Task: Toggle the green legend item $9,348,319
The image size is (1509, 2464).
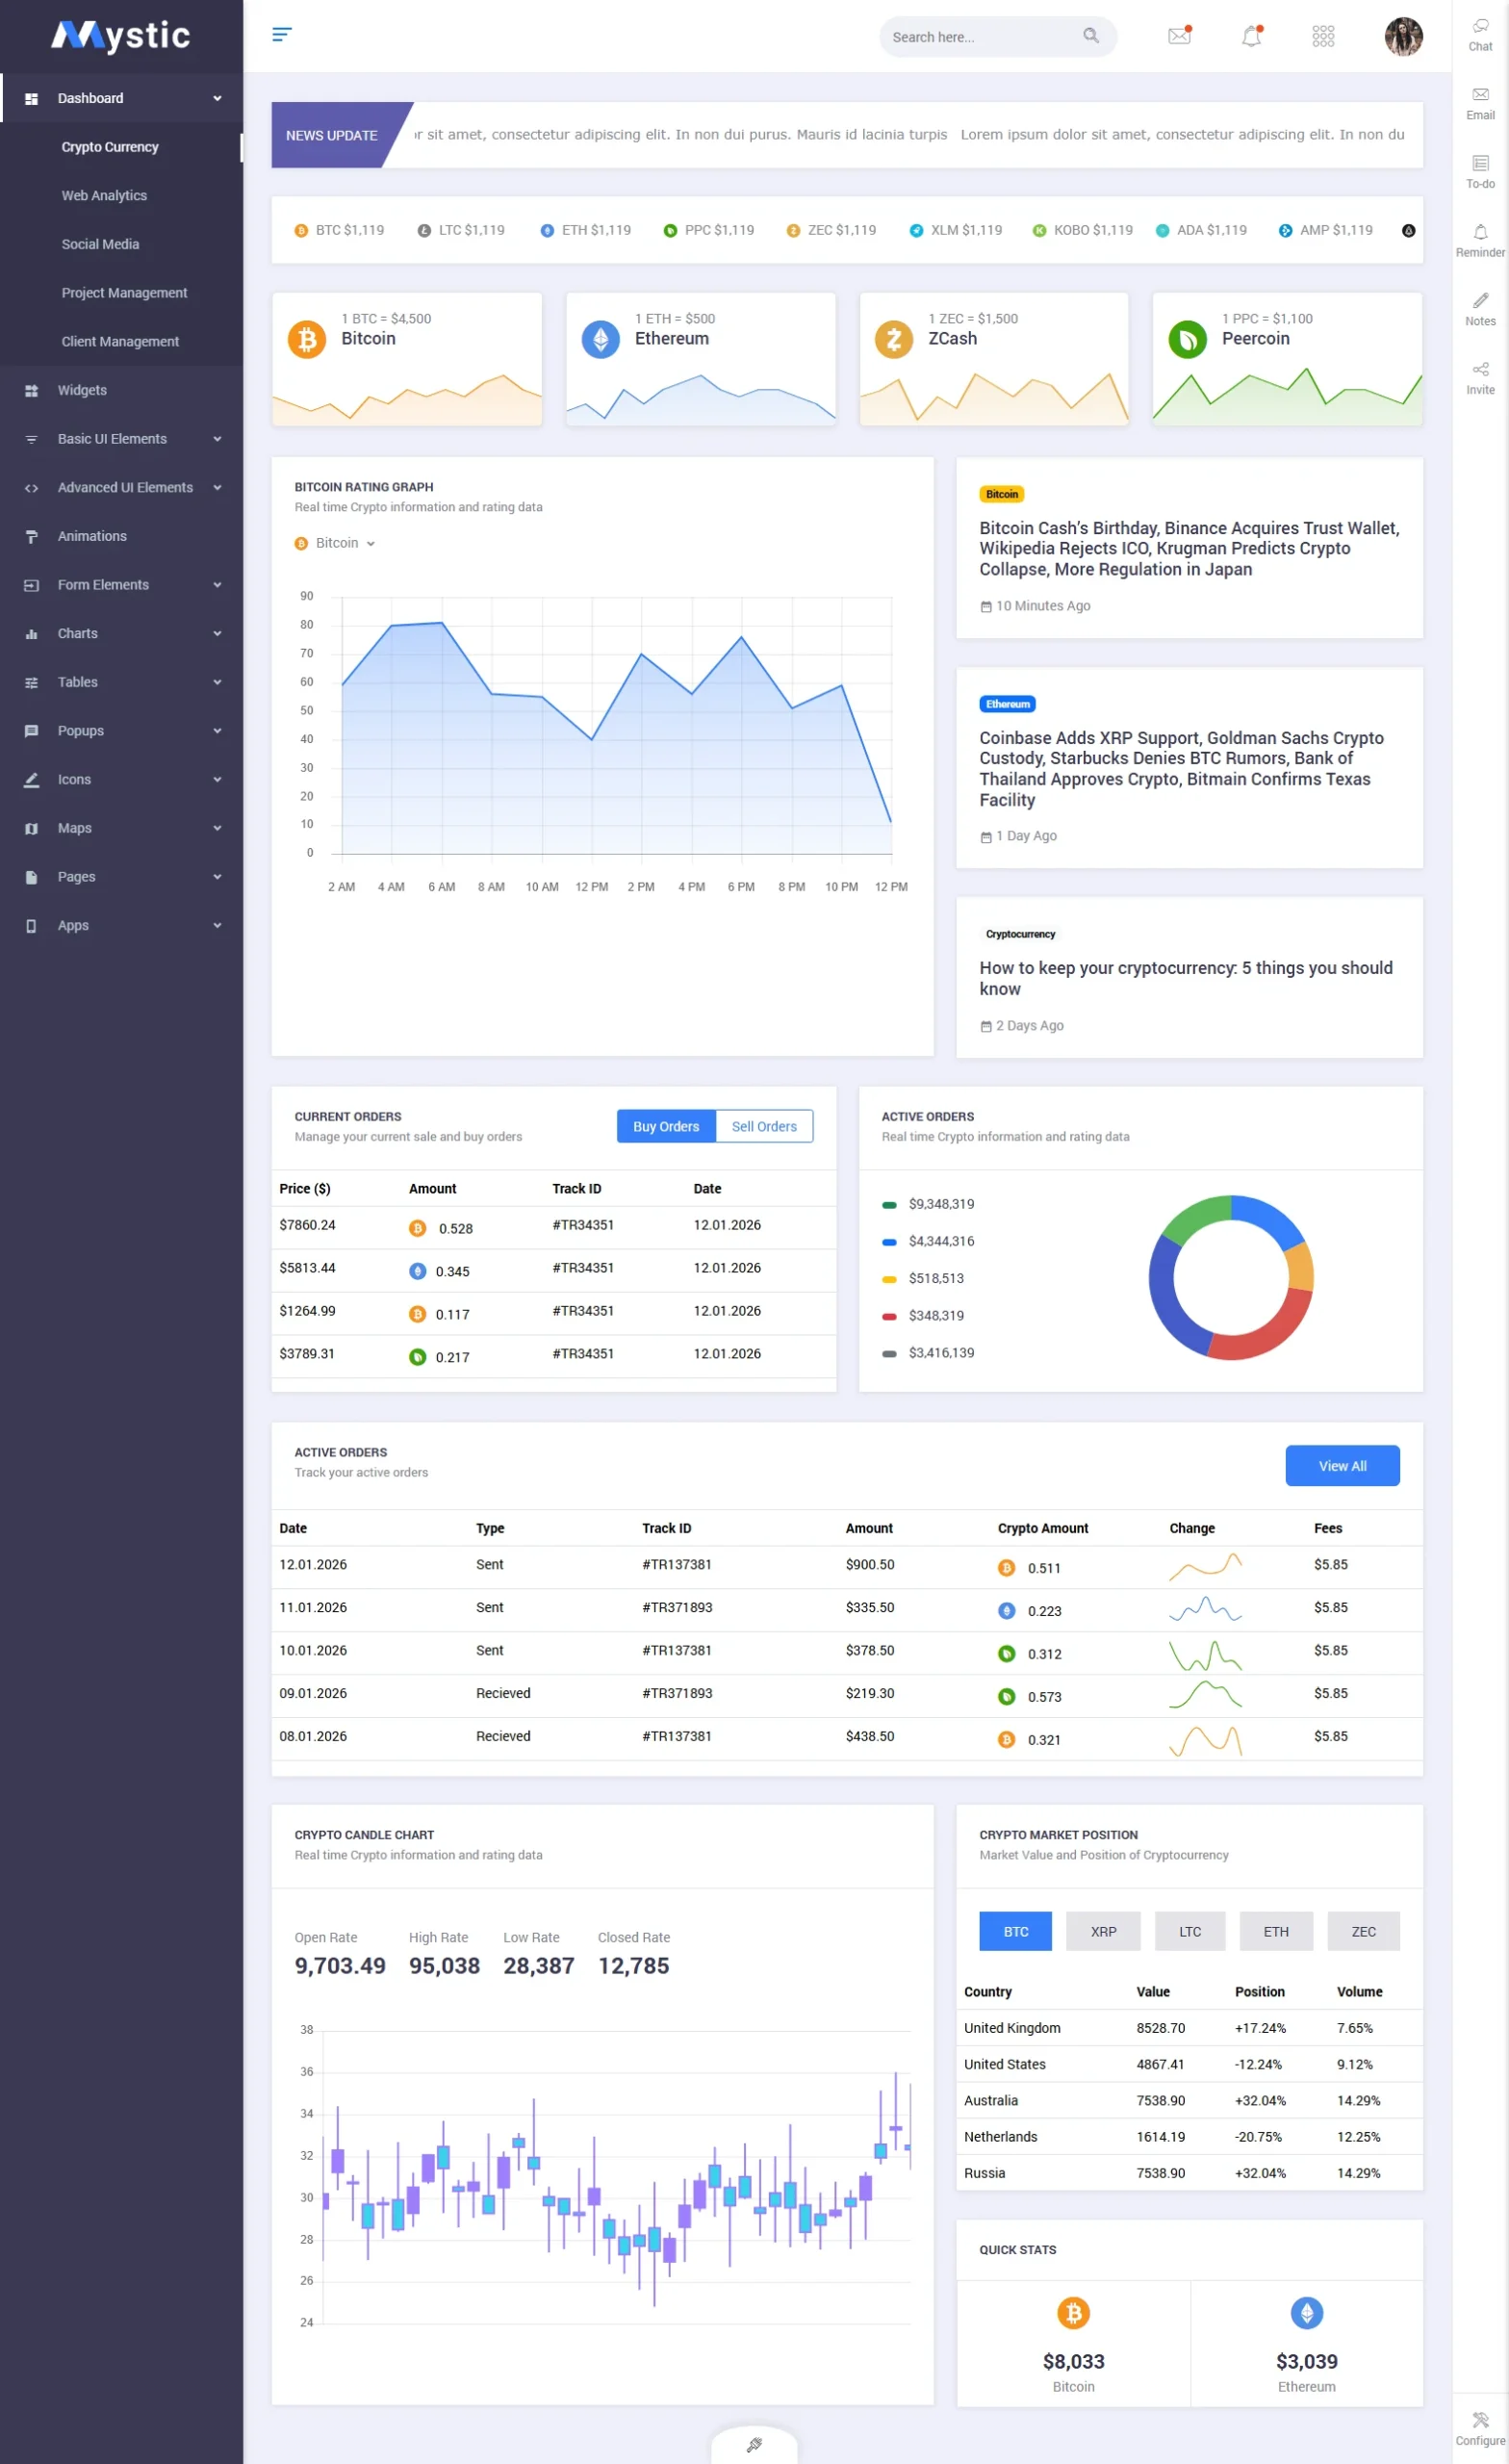Action: [x=928, y=1204]
